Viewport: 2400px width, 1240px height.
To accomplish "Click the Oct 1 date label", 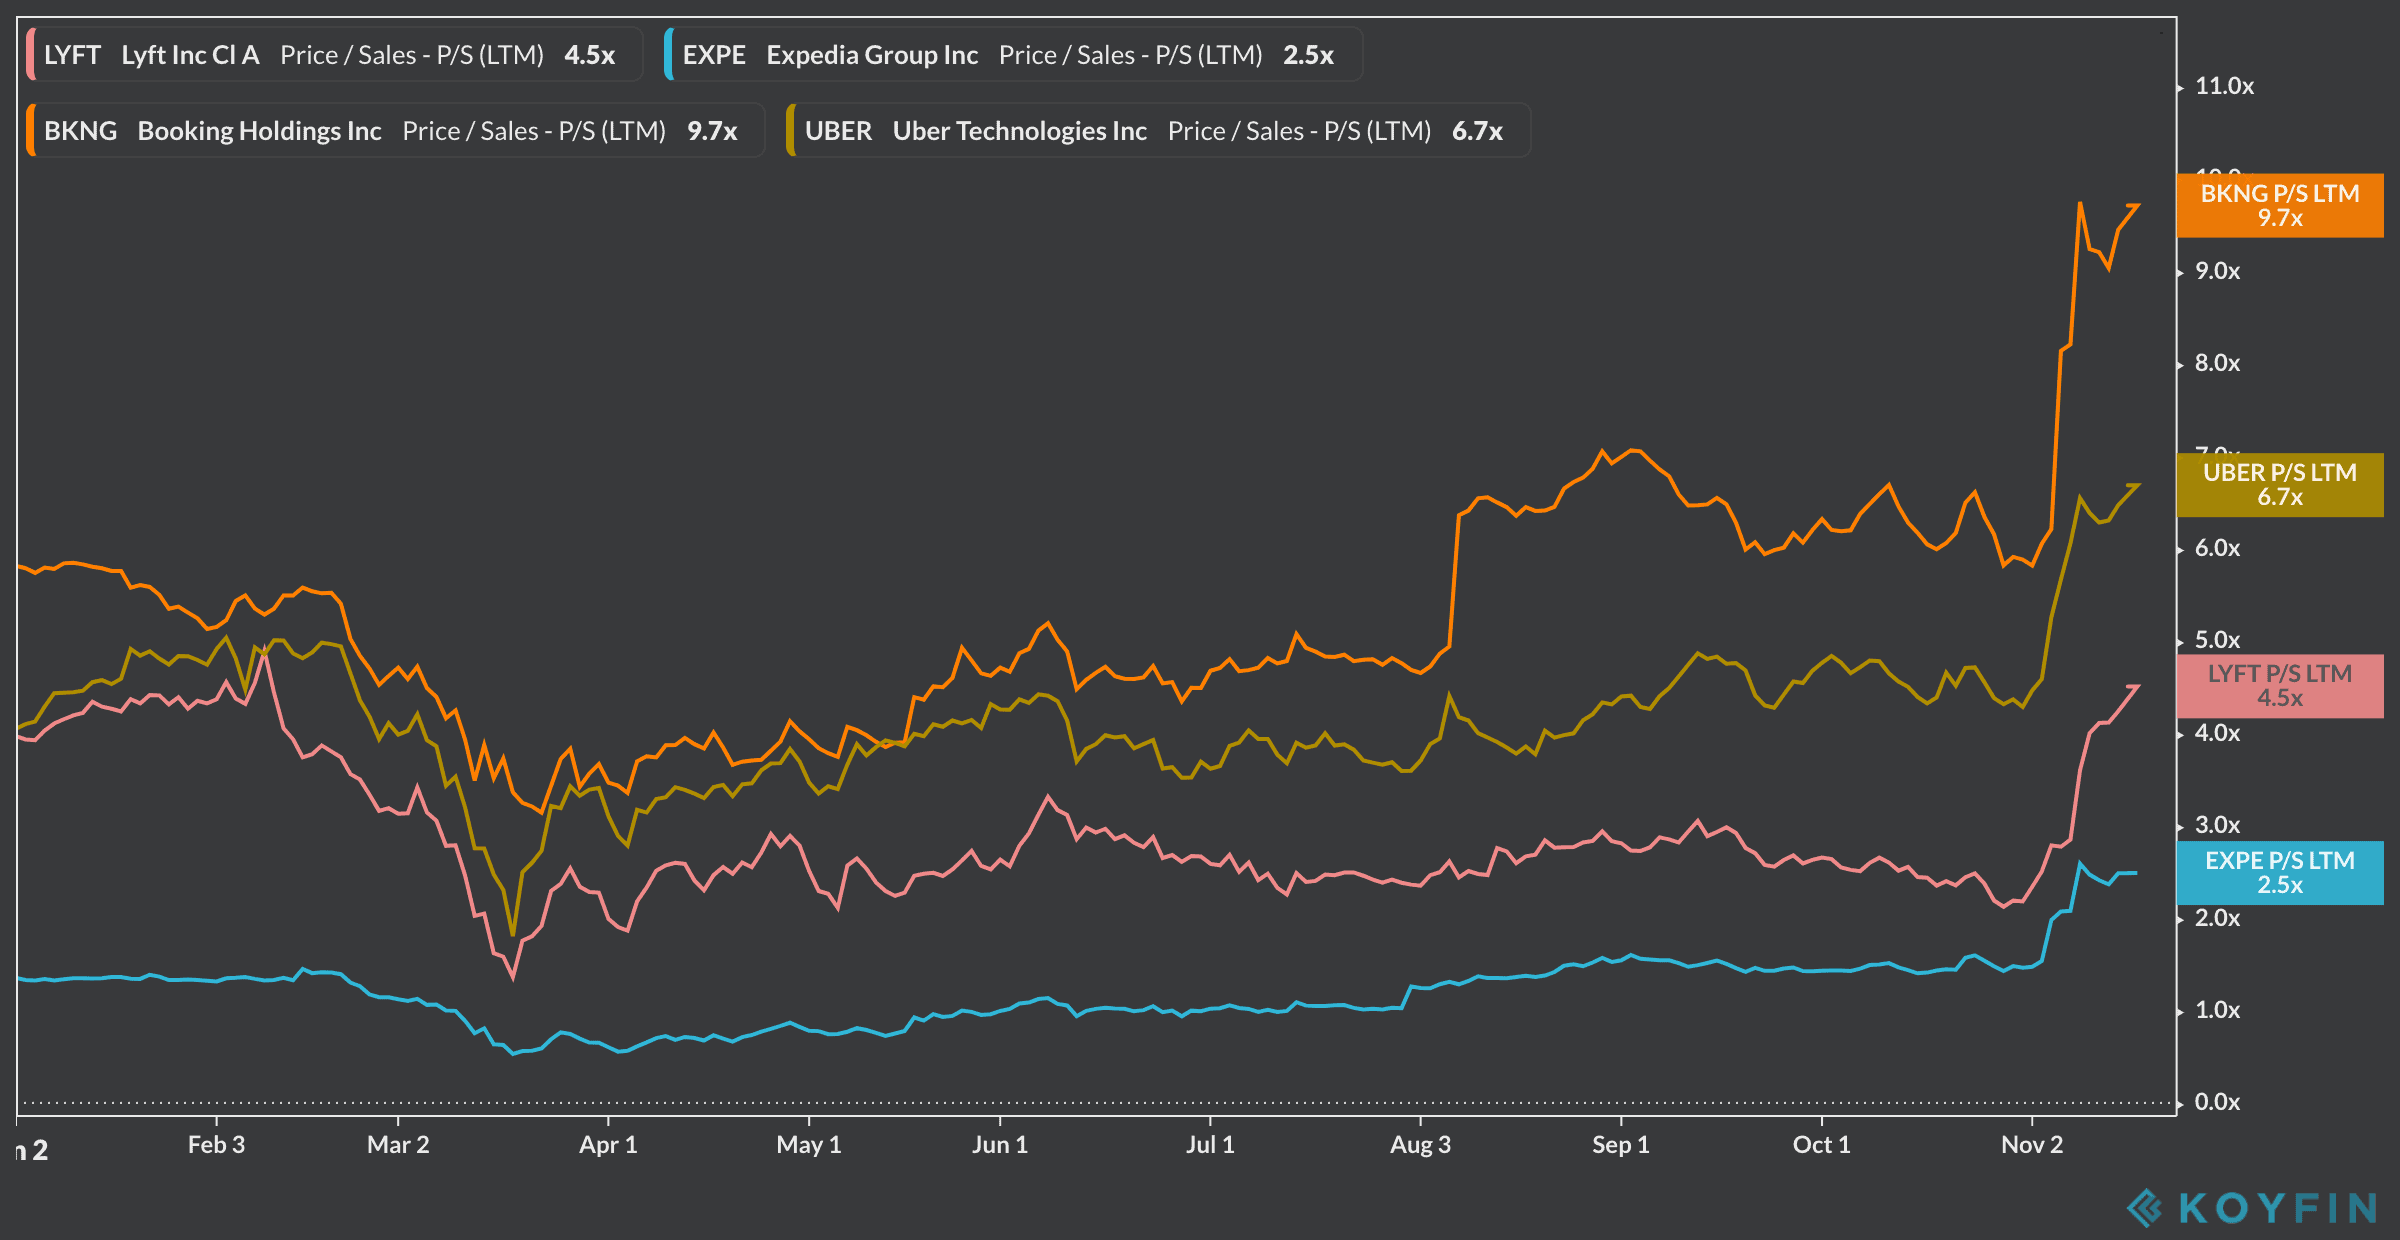I will coord(1822,1145).
